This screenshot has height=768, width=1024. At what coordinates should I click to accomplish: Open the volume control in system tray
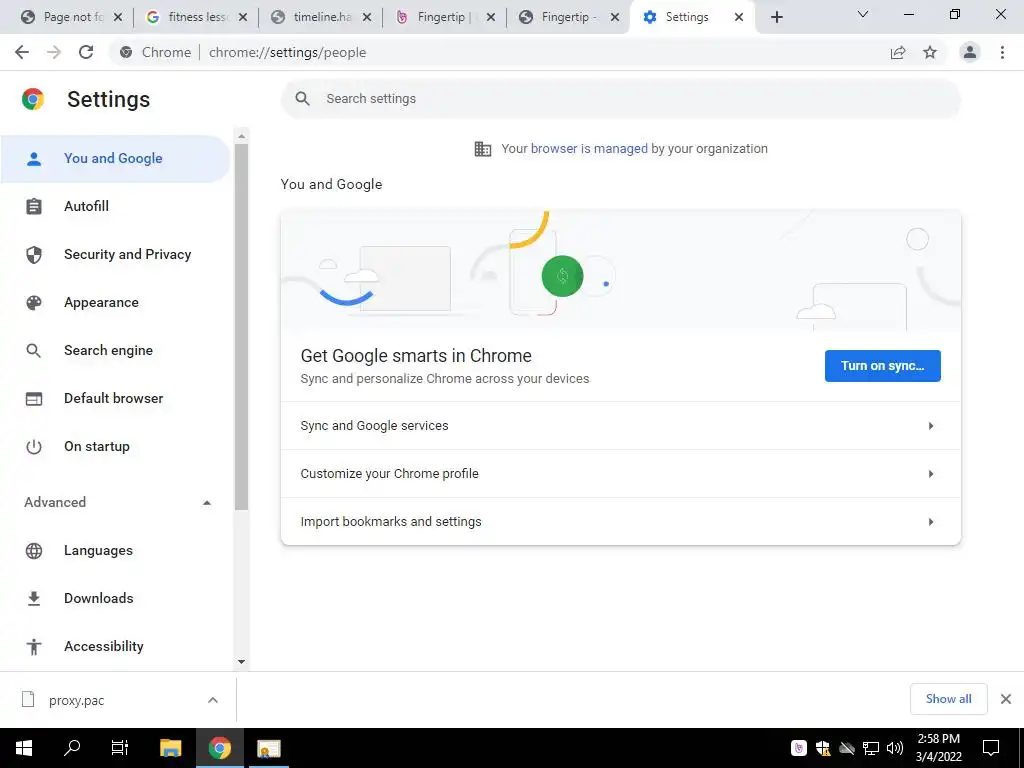(x=895, y=748)
